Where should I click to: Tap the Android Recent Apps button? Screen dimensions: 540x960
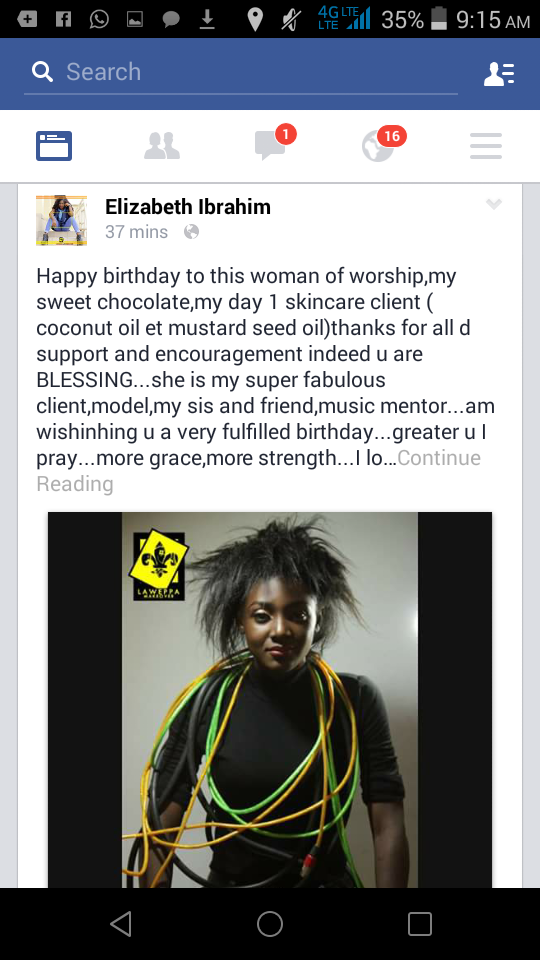(x=420, y=924)
